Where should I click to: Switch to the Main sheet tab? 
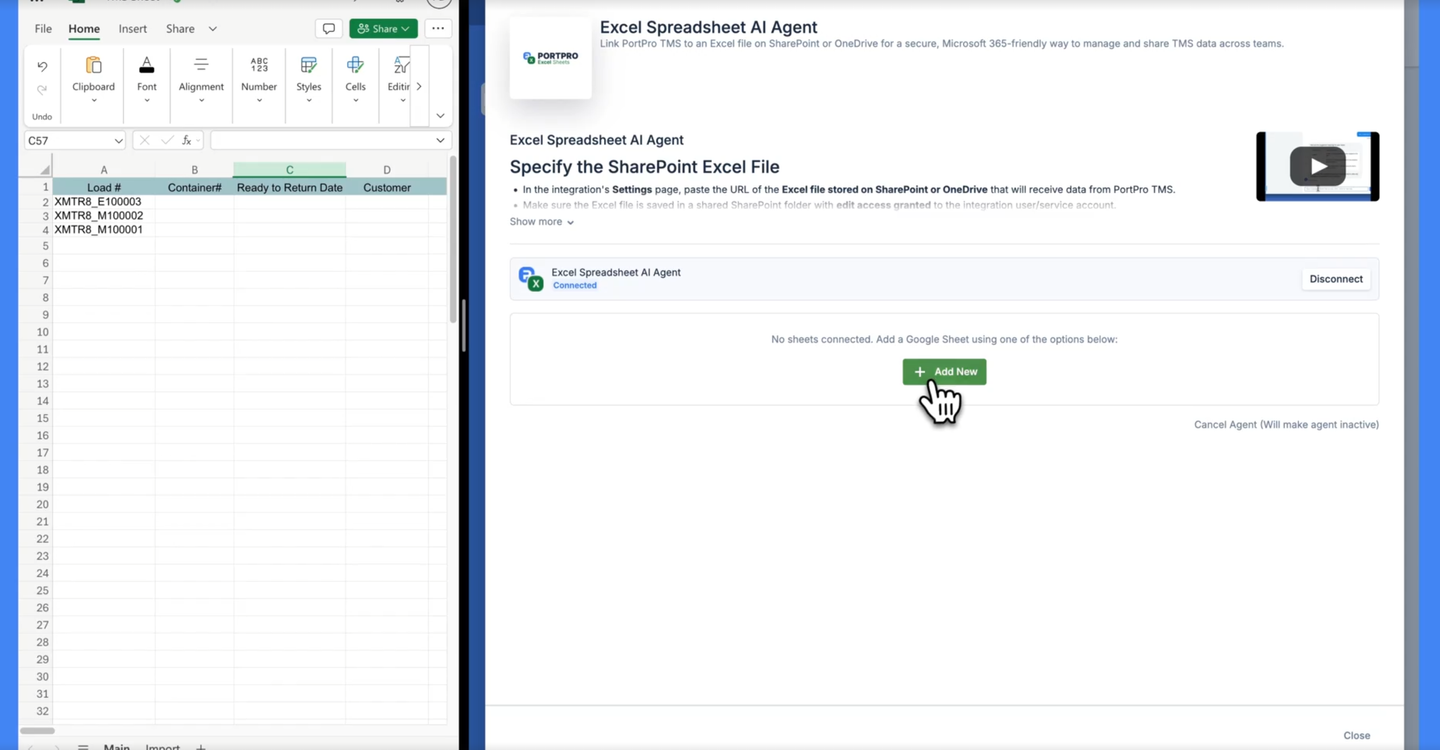click(117, 745)
